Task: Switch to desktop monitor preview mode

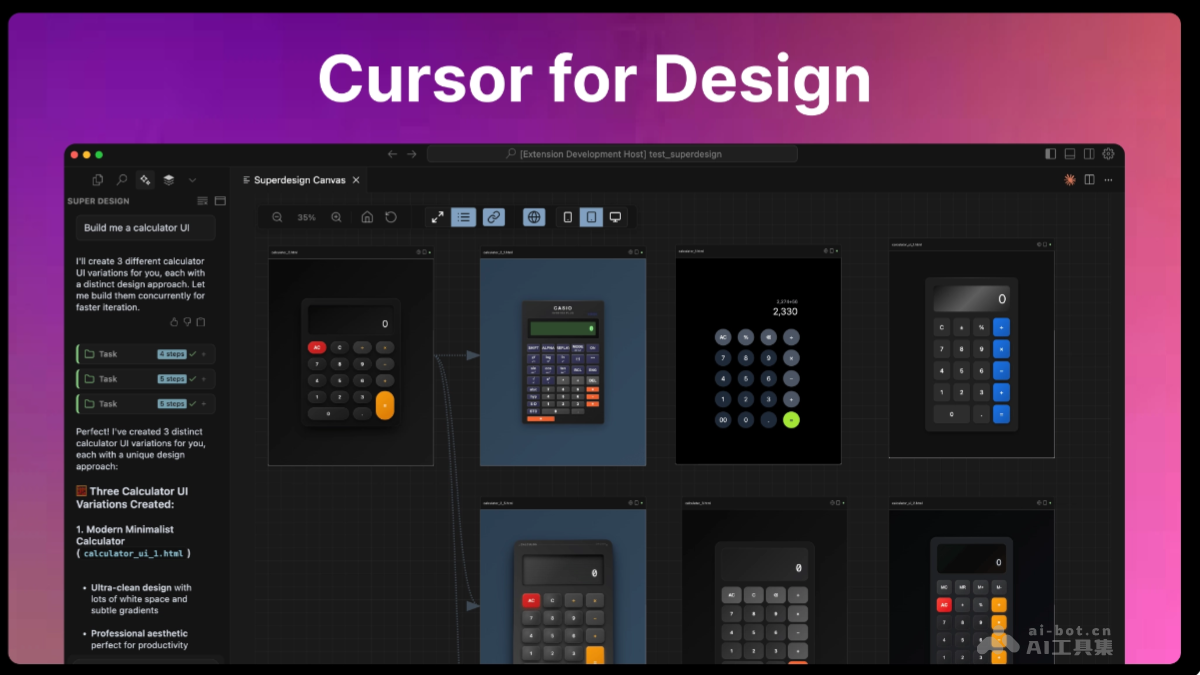Action: (615, 217)
